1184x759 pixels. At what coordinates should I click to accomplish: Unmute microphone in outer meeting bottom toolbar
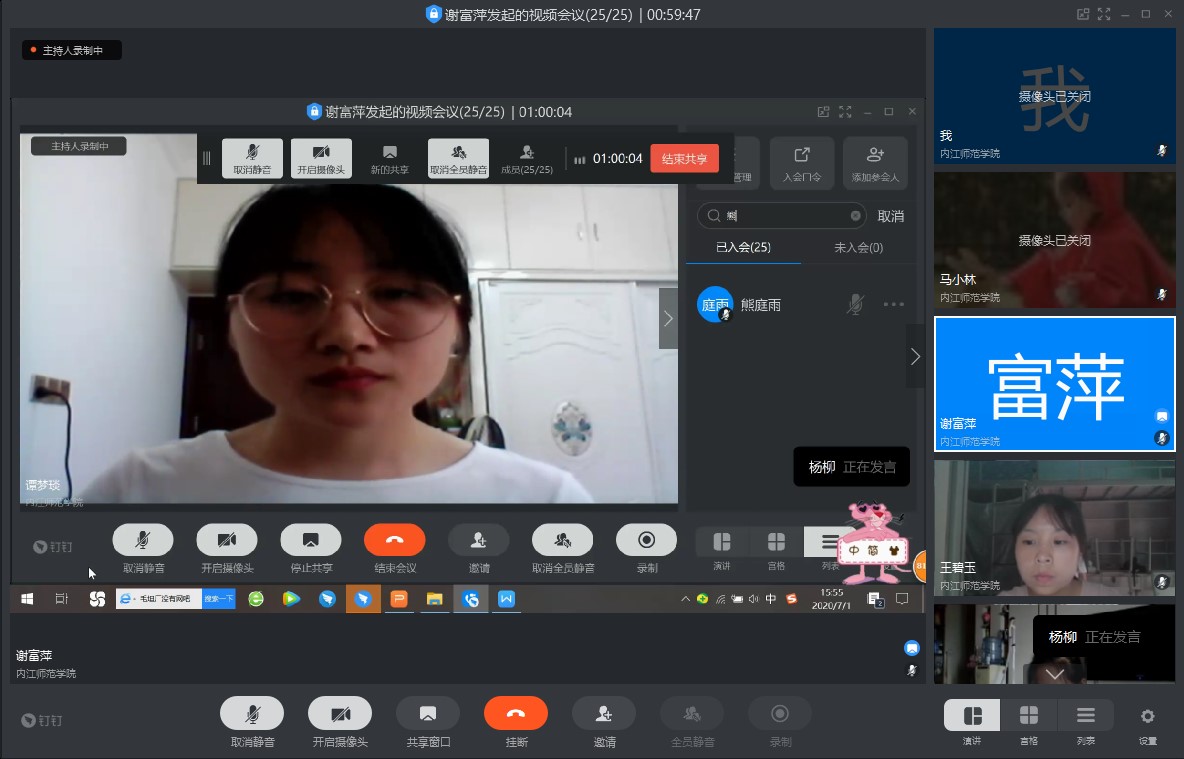[252, 714]
